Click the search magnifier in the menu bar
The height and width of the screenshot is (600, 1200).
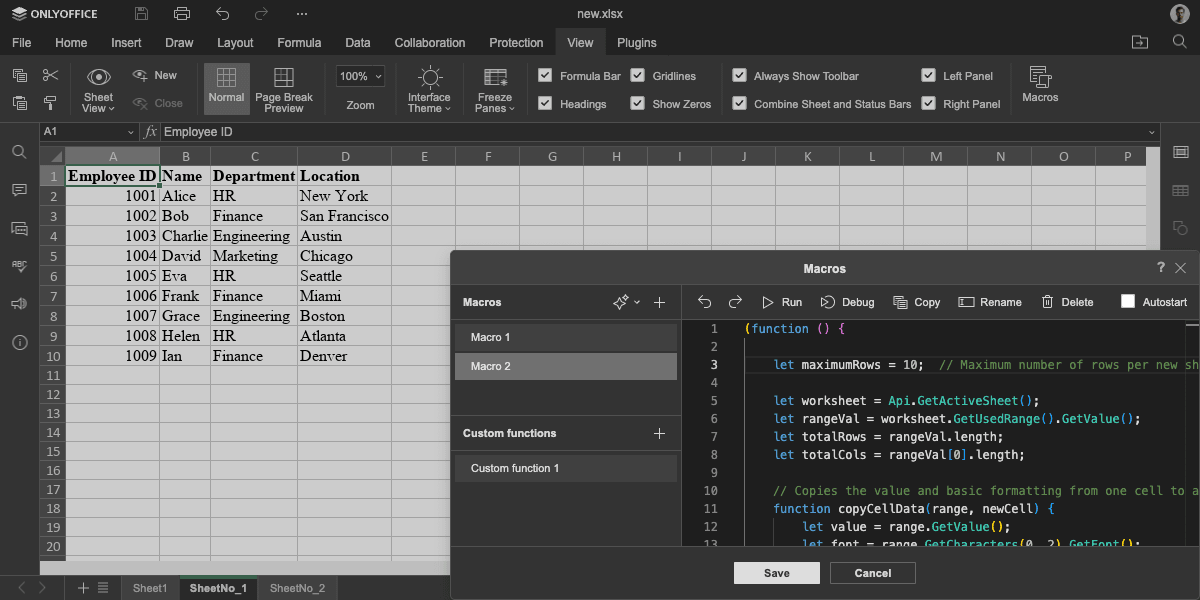pyautogui.click(x=1180, y=42)
